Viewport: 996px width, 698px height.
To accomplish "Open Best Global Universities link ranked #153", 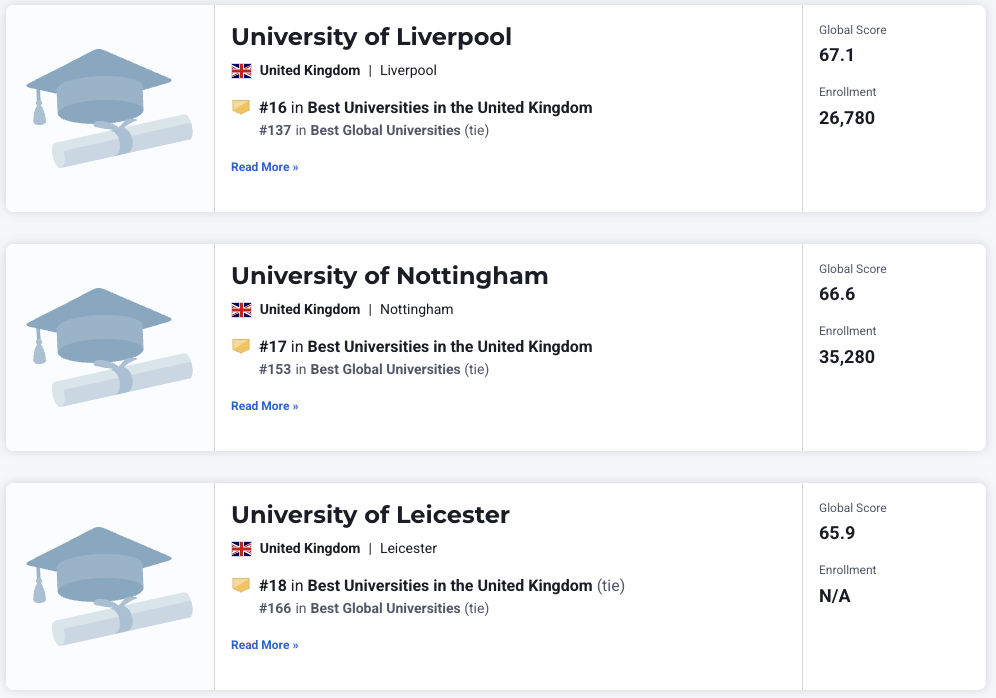I will (385, 369).
